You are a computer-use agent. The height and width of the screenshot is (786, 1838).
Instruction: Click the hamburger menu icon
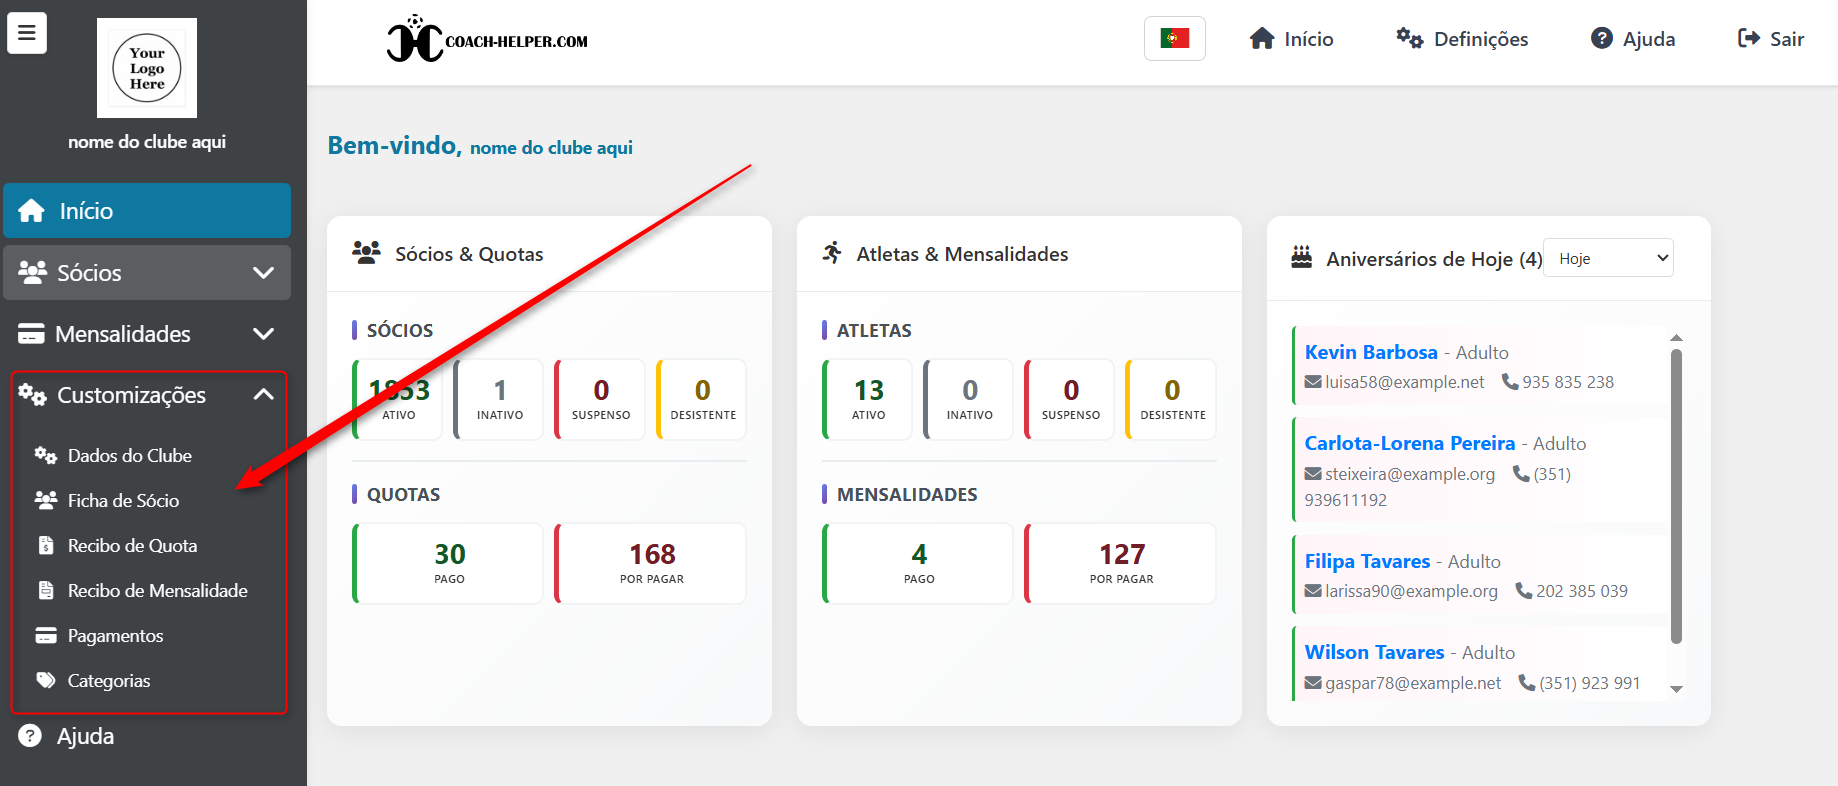pos(27,33)
